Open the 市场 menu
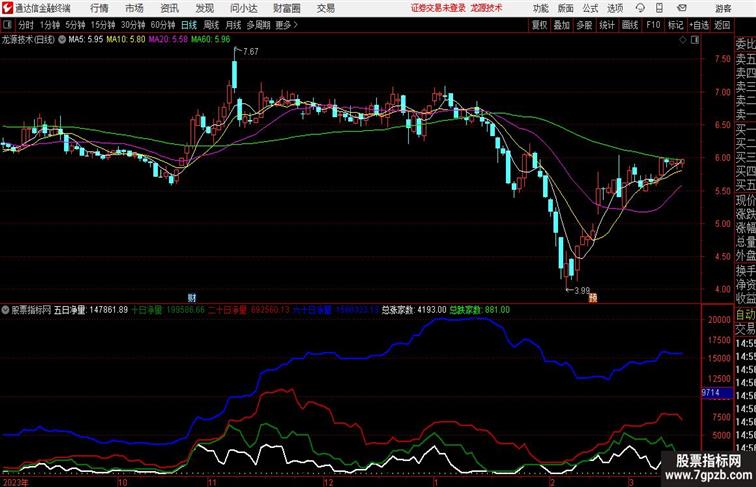Image resolution: width=756 pixels, height=487 pixels. (135, 8)
